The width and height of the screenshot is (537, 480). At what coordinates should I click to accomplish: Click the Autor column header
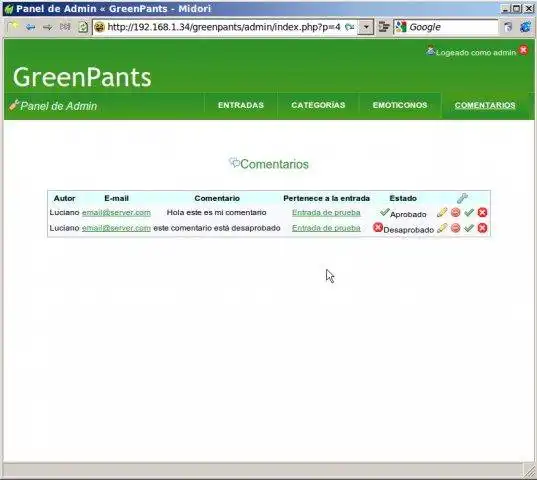click(64, 198)
